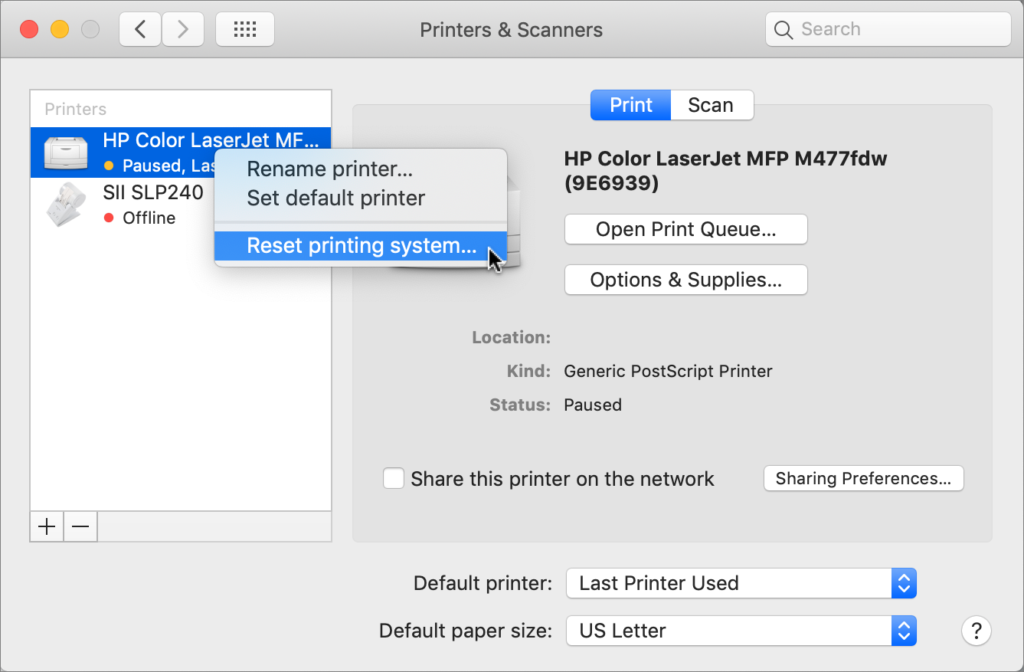The height and width of the screenshot is (672, 1024).
Task: Click the add printer plus button
Action: coord(46,527)
